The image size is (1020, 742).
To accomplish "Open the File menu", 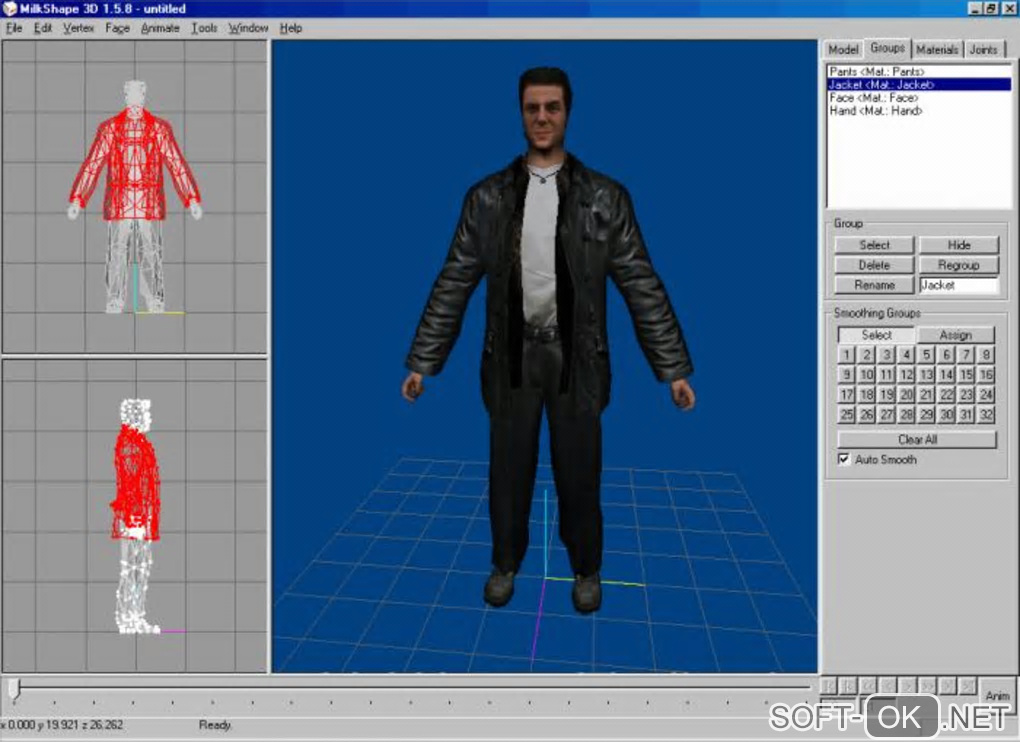I will pos(14,28).
